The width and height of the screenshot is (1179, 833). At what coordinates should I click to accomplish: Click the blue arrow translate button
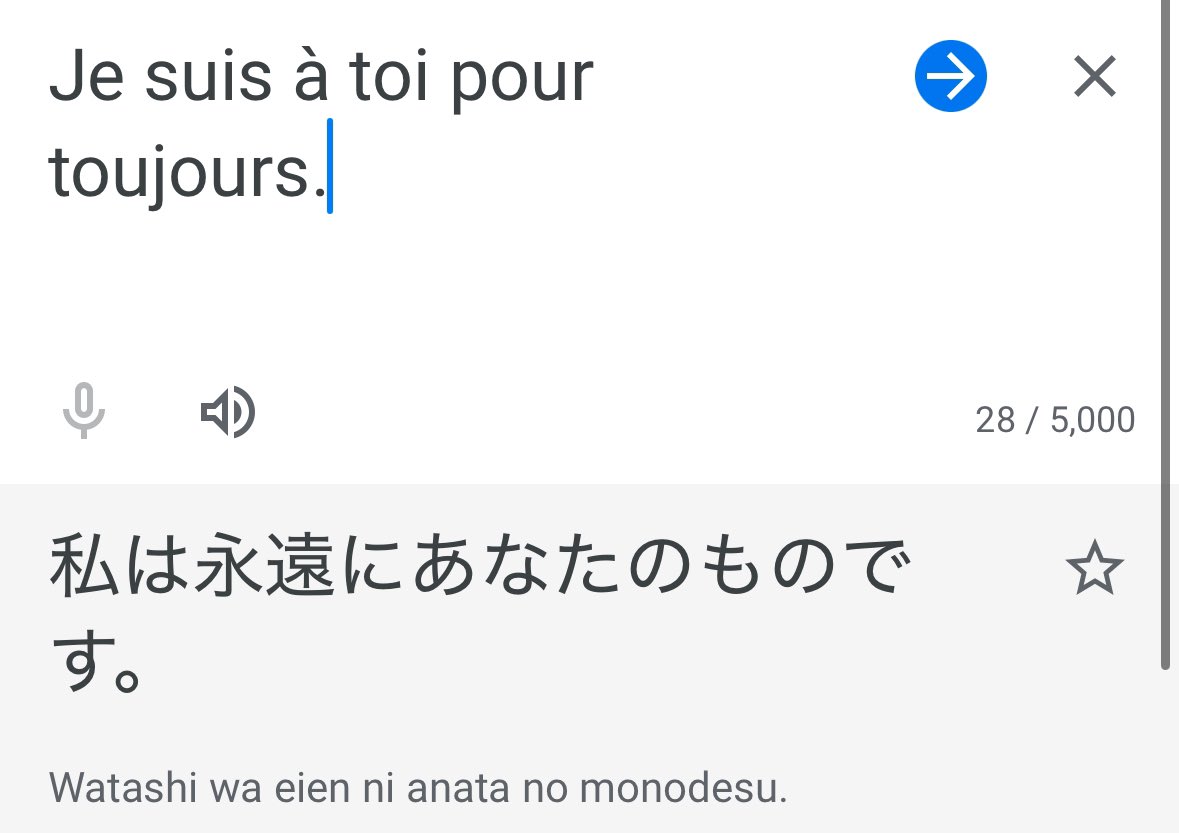click(x=950, y=76)
